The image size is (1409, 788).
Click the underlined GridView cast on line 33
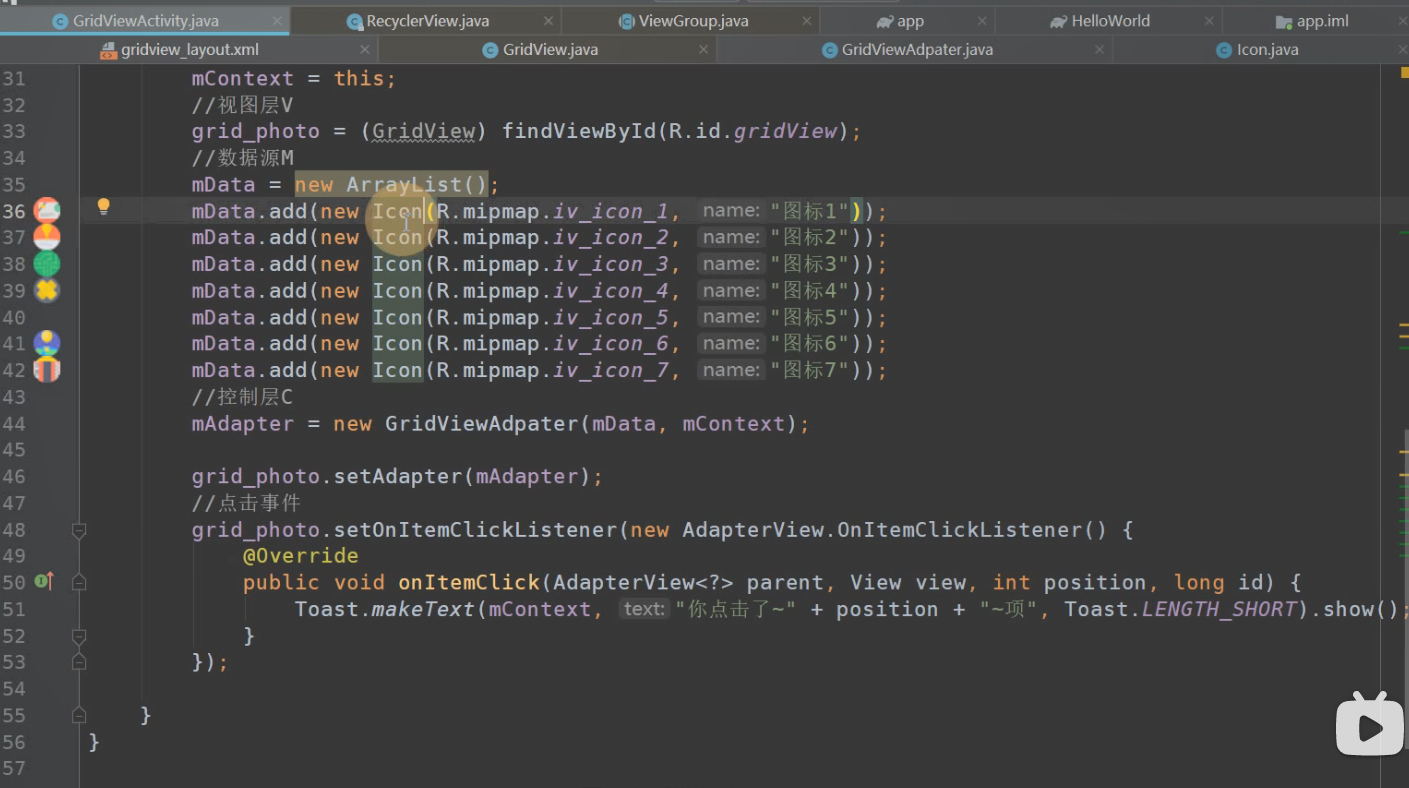click(423, 131)
